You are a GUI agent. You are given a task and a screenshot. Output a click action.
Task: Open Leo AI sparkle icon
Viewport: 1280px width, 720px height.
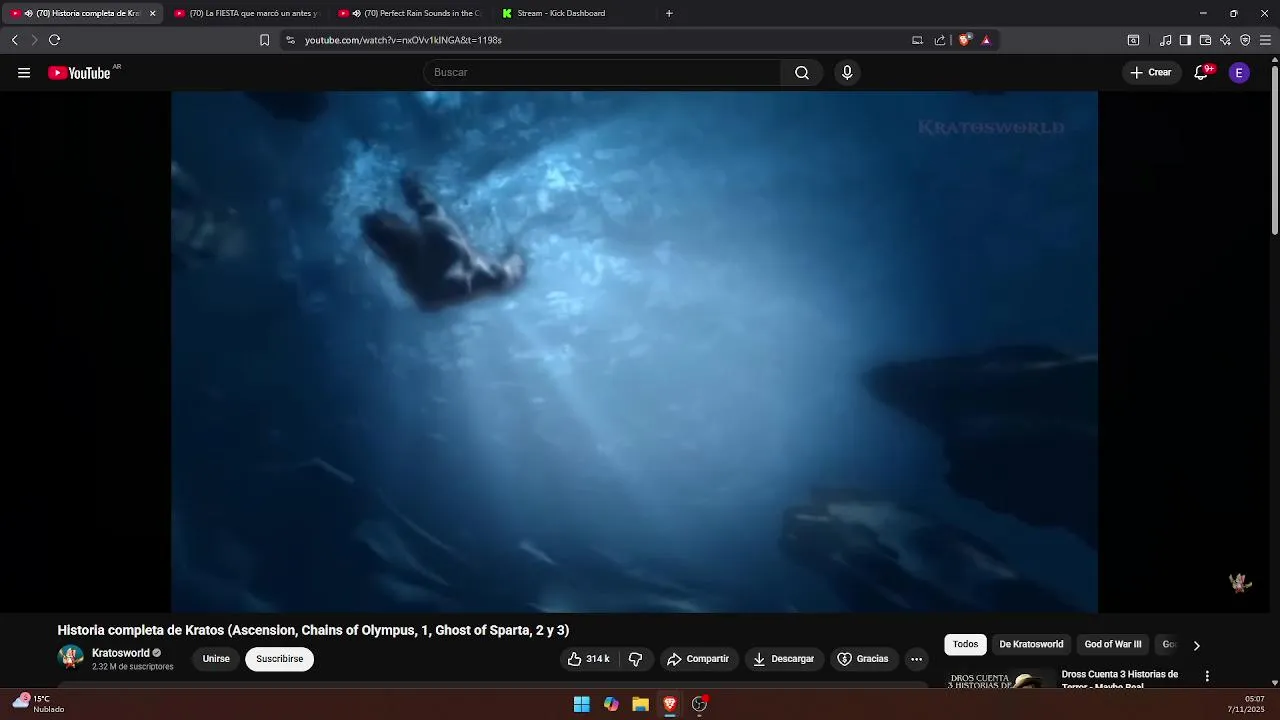(1225, 40)
